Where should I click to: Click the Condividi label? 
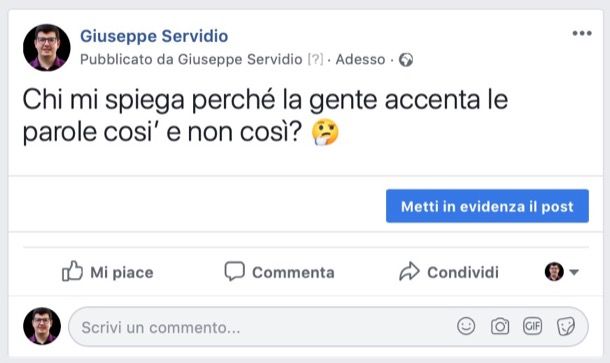pyautogui.click(x=463, y=272)
